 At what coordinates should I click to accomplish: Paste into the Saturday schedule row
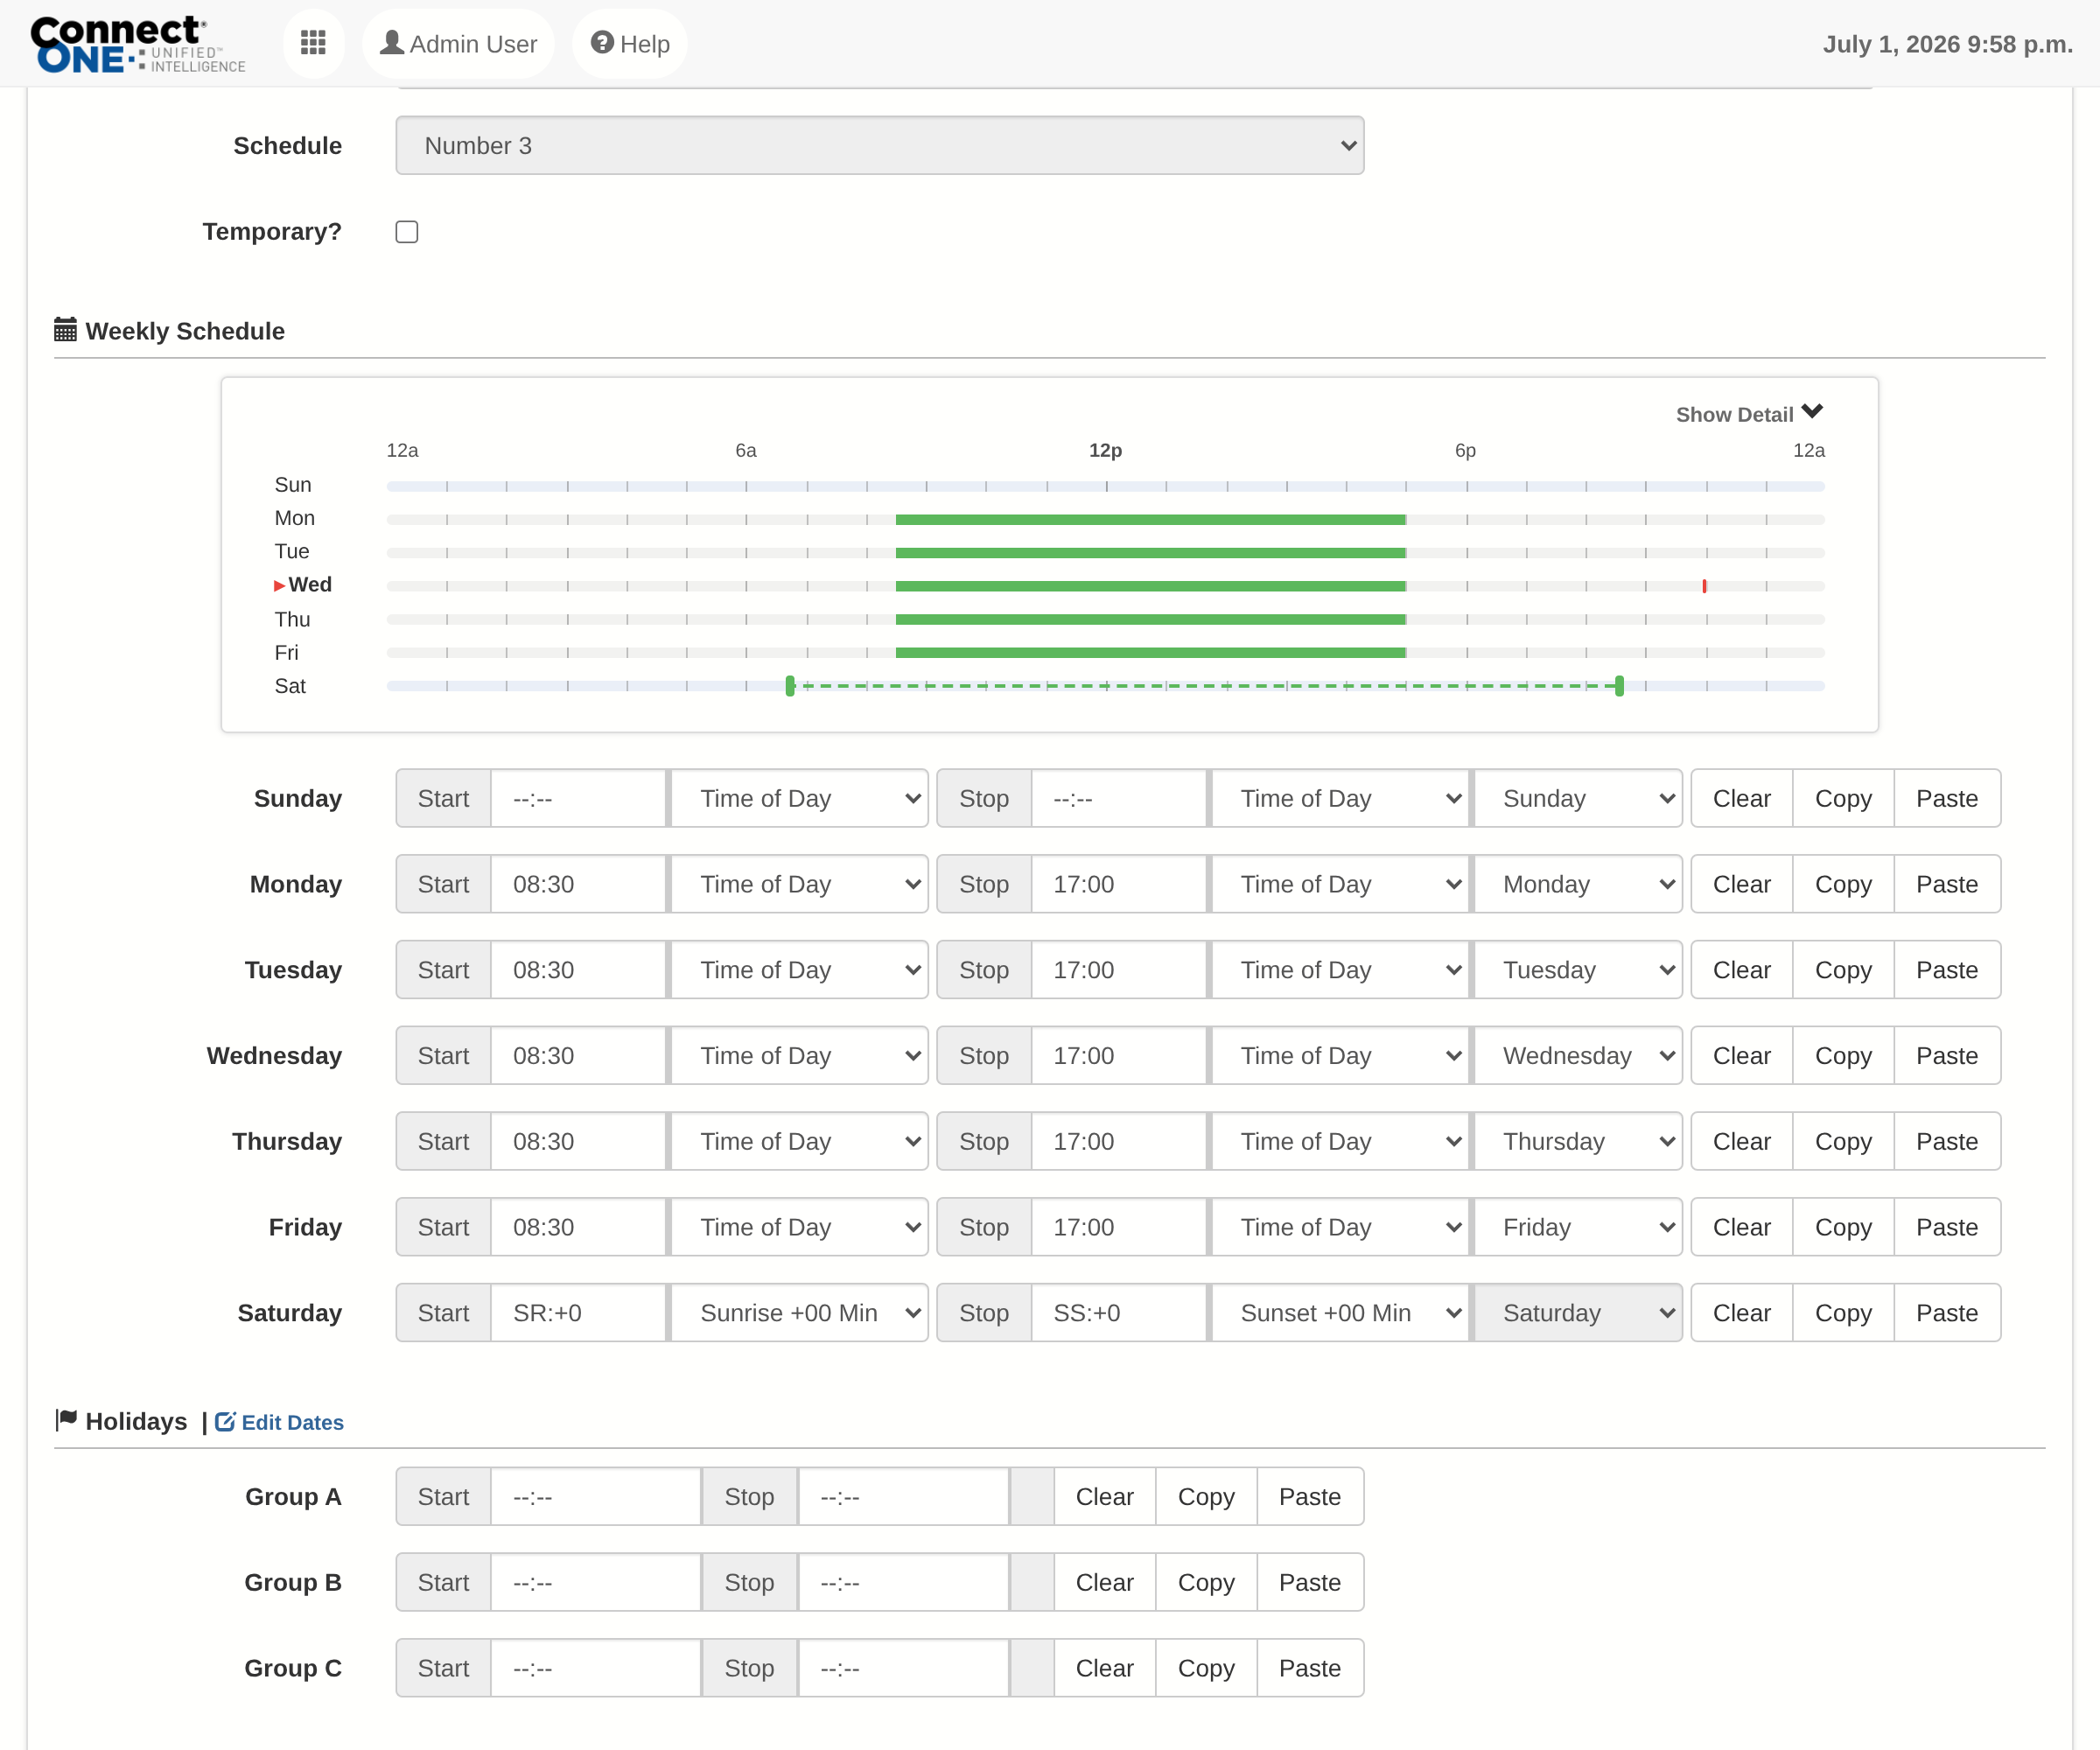point(1947,1313)
